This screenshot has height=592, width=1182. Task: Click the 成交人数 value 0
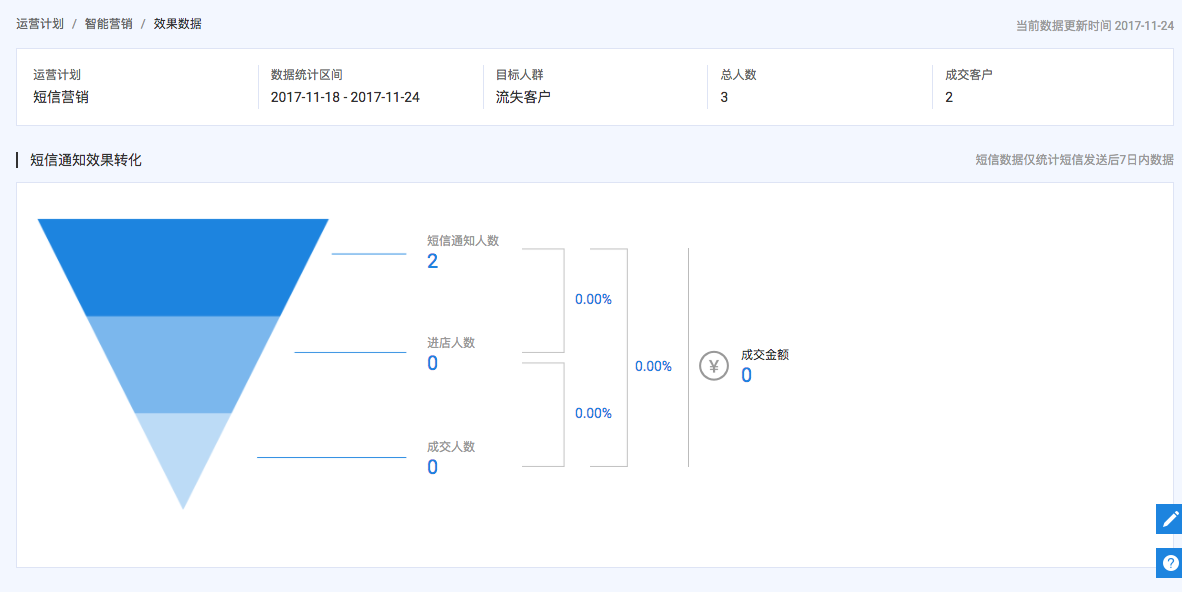[433, 467]
